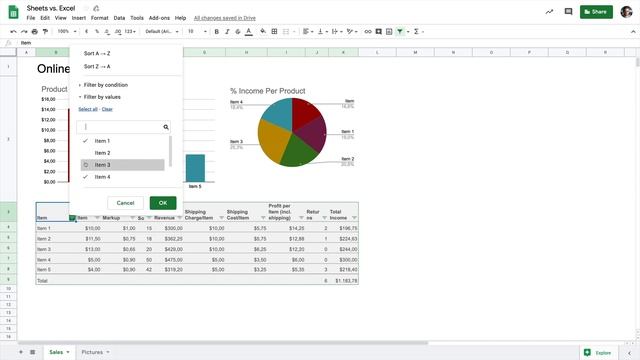The width and height of the screenshot is (640, 360).
Task: Collapse the toolbar with the up chevron
Action: click(633, 31)
